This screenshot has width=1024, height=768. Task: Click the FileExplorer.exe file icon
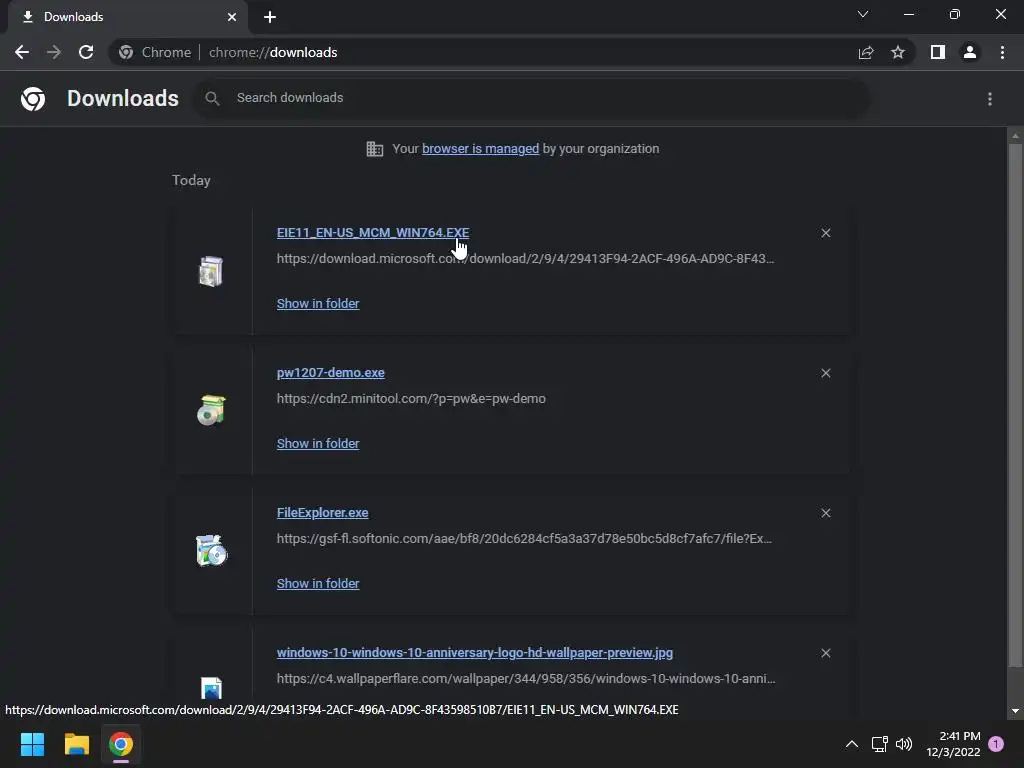(211, 551)
